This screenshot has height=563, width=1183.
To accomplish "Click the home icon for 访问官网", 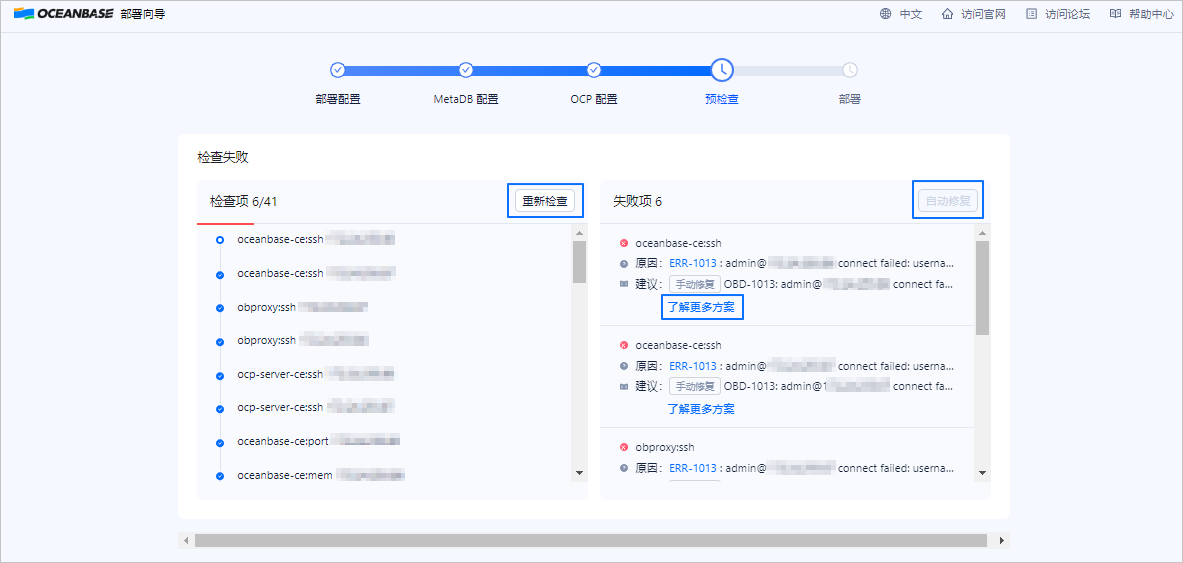I will [x=948, y=14].
